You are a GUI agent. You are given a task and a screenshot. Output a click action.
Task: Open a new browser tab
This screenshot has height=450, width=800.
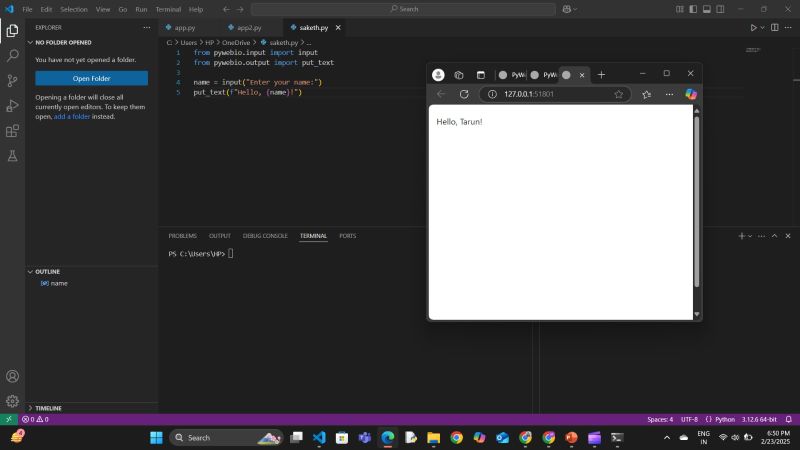tap(601, 75)
